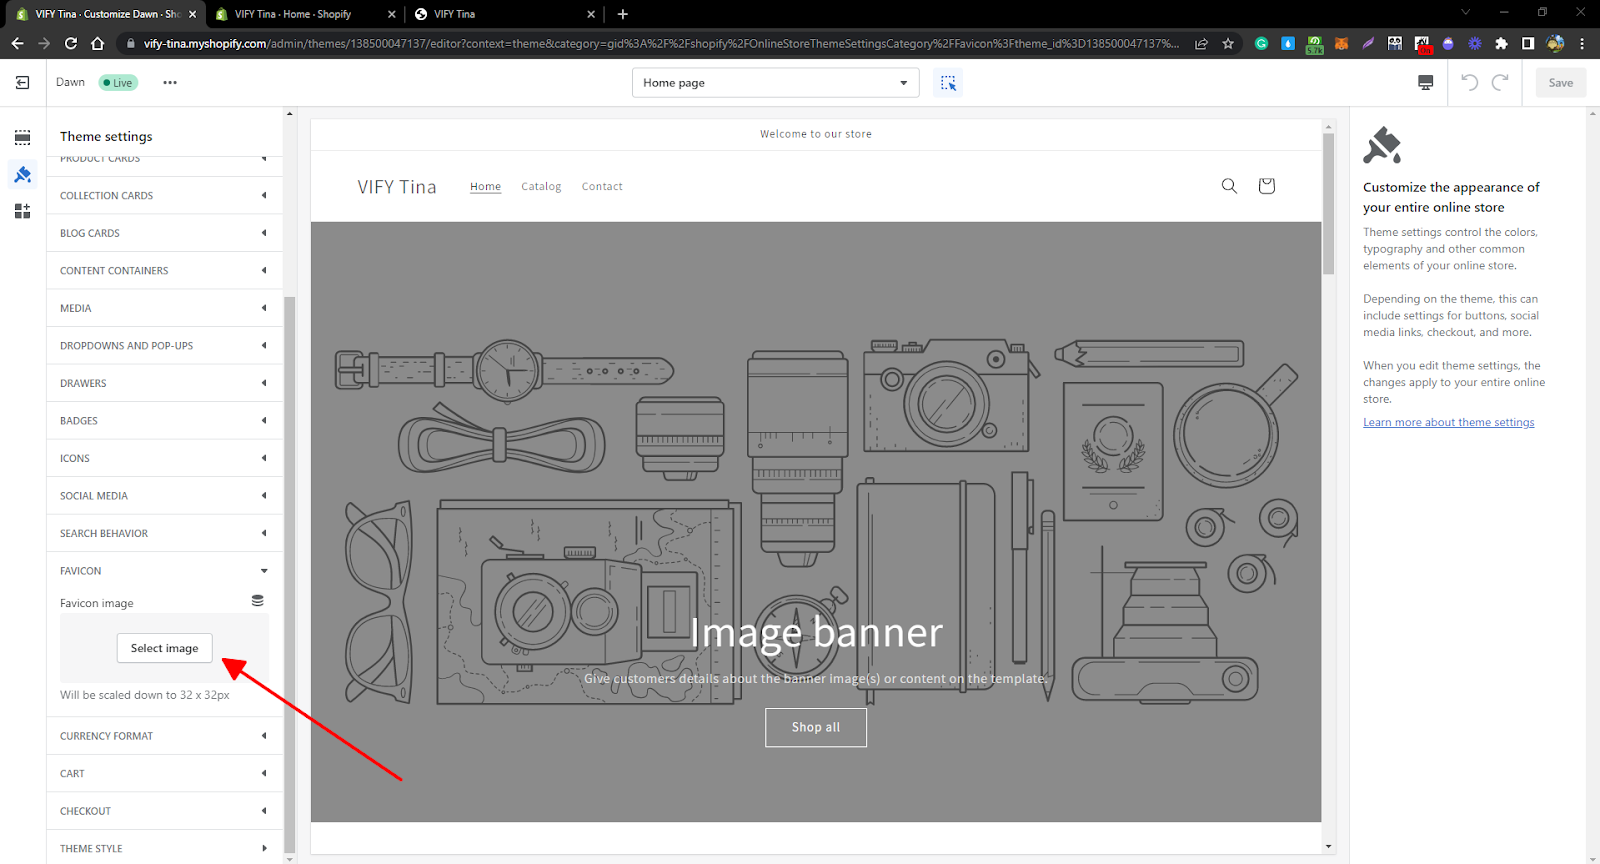1600x864 pixels.
Task: Click Contact in store navigation
Action: click(602, 187)
